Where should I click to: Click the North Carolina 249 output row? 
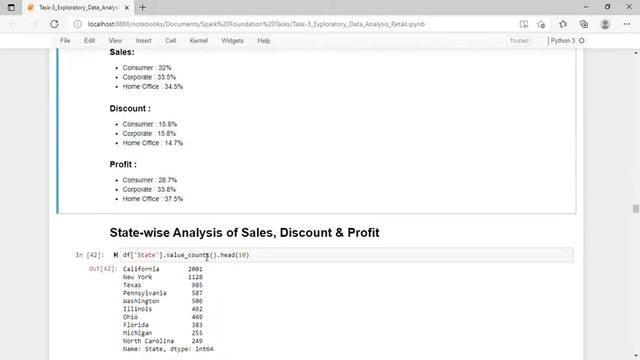point(162,341)
